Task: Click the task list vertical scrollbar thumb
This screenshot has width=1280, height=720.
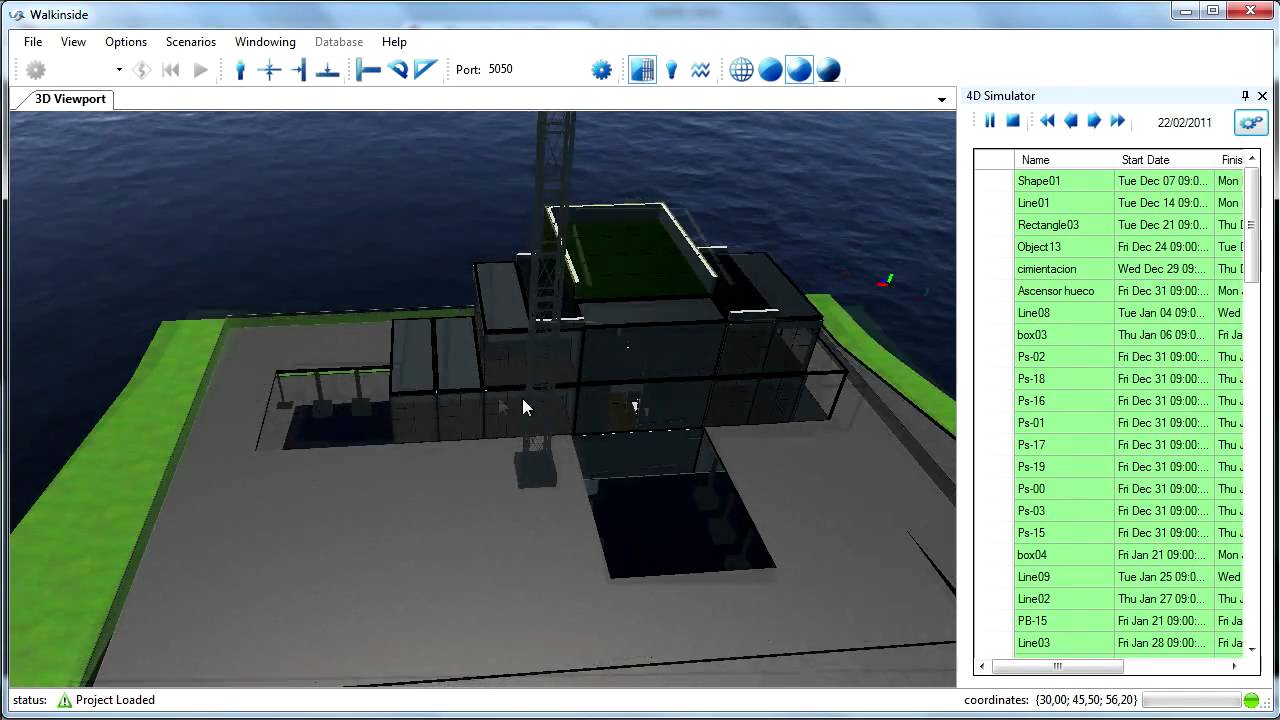Action: tap(1252, 224)
